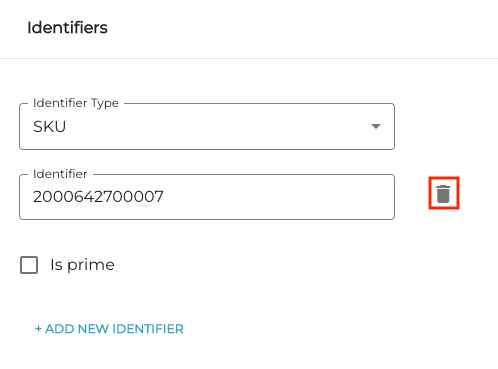Click the caret triangle beside SKU

376,126
